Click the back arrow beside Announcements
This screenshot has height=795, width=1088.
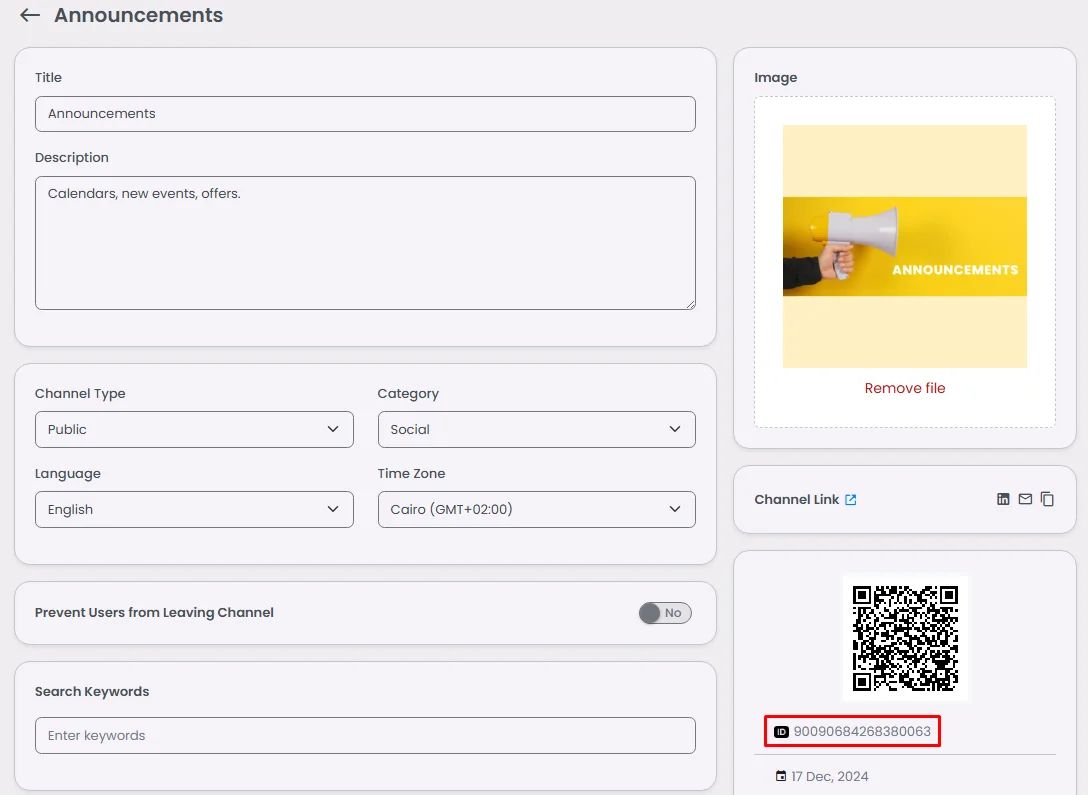click(x=30, y=16)
